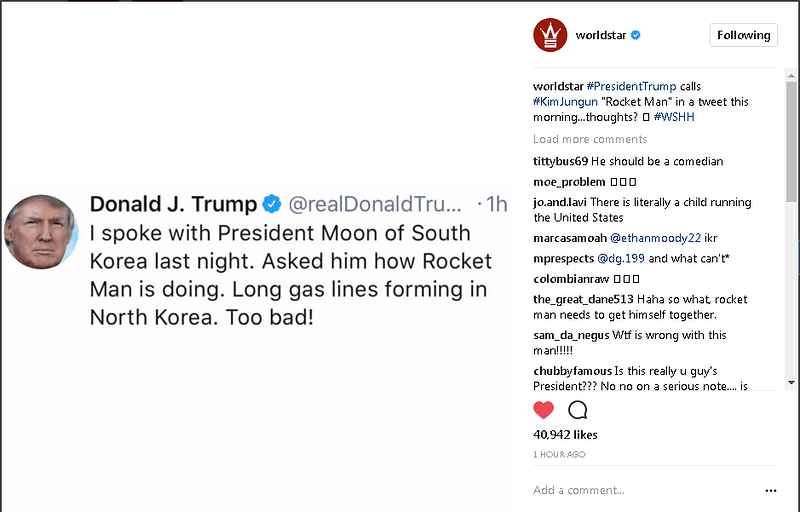The image size is (800, 512).
Task: Toggle the Following button
Action: coord(743,35)
